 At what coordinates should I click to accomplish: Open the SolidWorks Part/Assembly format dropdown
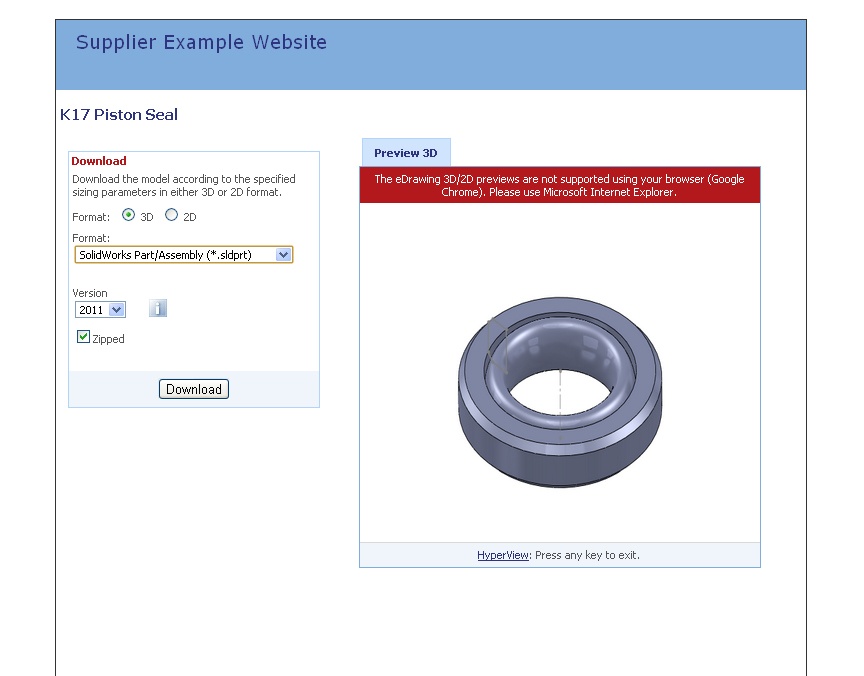point(183,255)
